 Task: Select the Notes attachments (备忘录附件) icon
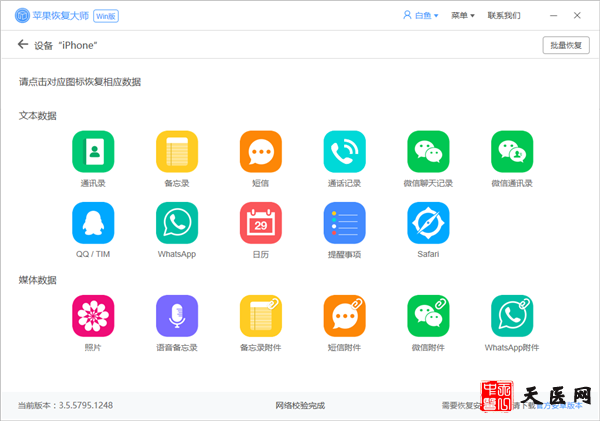click(x=261, y=316)
